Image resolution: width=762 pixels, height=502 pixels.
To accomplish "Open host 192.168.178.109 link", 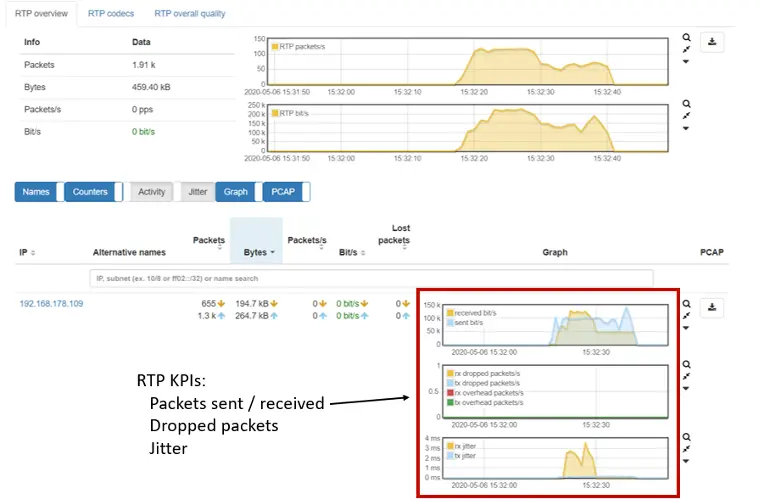I will pos(52,304).
